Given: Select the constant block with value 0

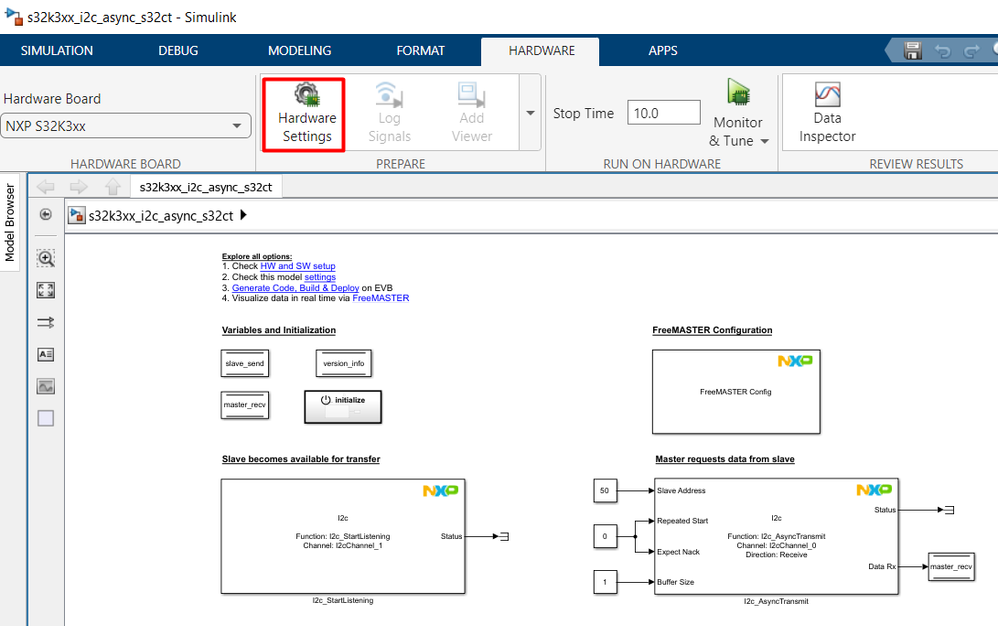Looking at the screenshot, I should point(605,536).
